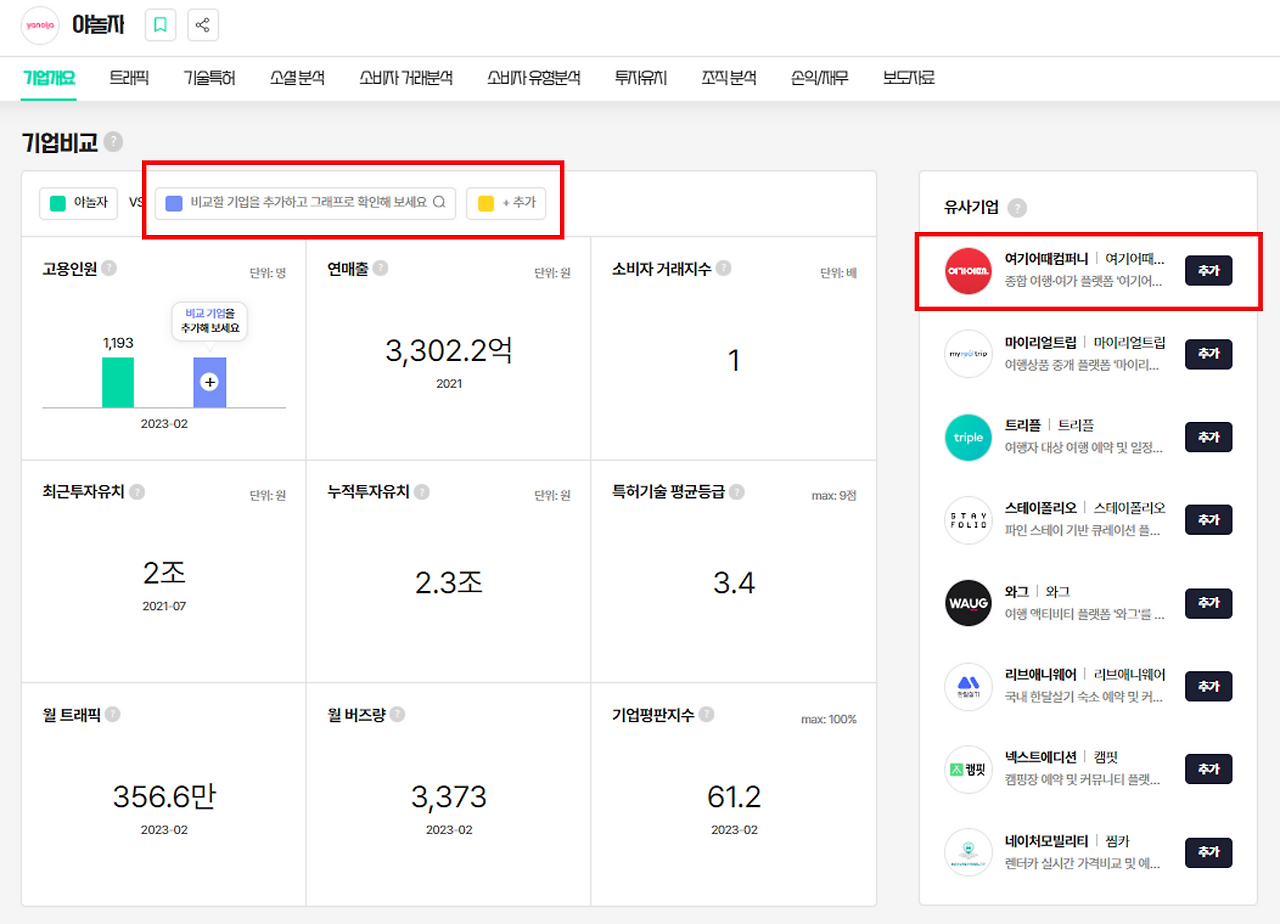Click the 리브애니웨어 logo

click(x=967, y=686)
